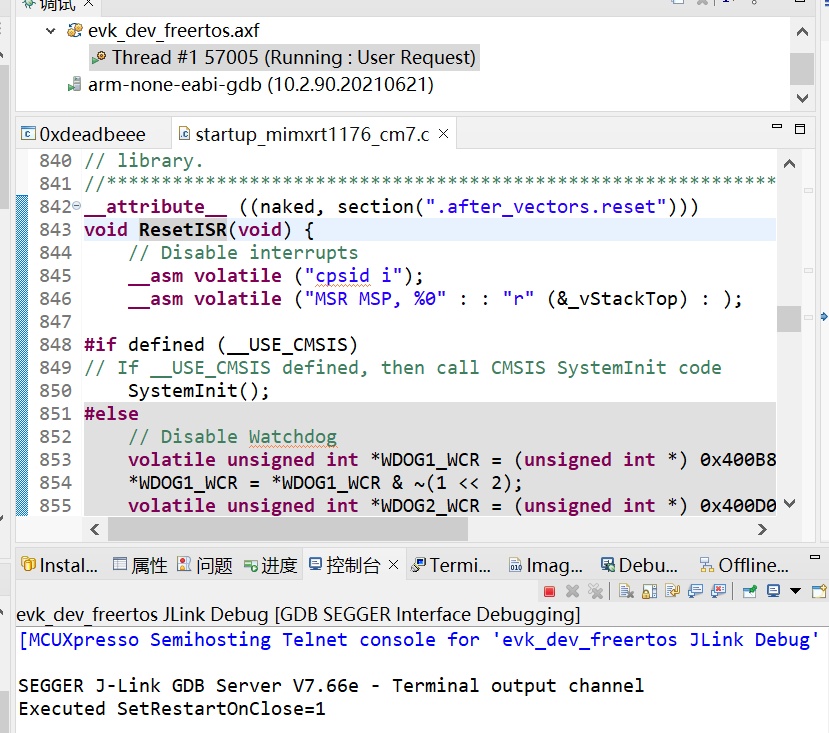Viewport: 829px width, 733px height.
Task: Clear the console output
Action: pyautogui.click(x=628, y=591)
